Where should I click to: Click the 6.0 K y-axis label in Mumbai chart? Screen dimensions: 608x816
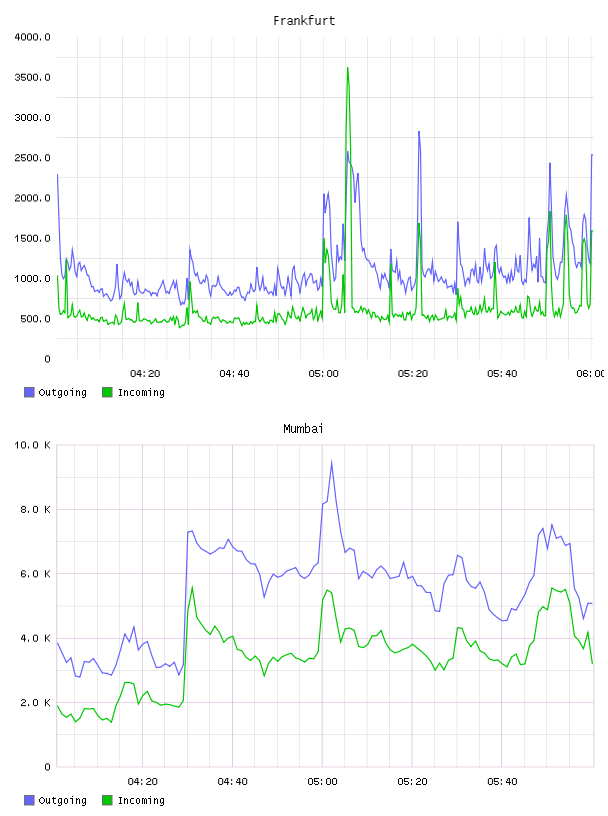[35, 574]
